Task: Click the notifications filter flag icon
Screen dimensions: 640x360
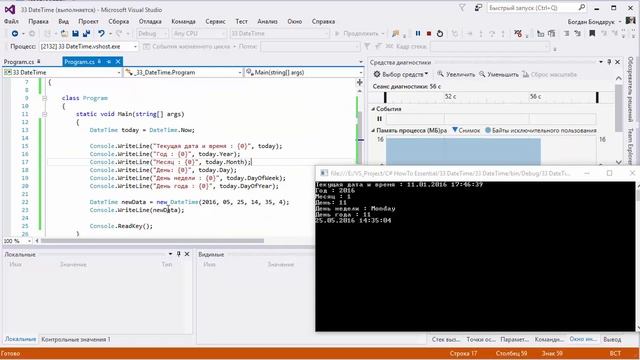Action: click(462, 8)
